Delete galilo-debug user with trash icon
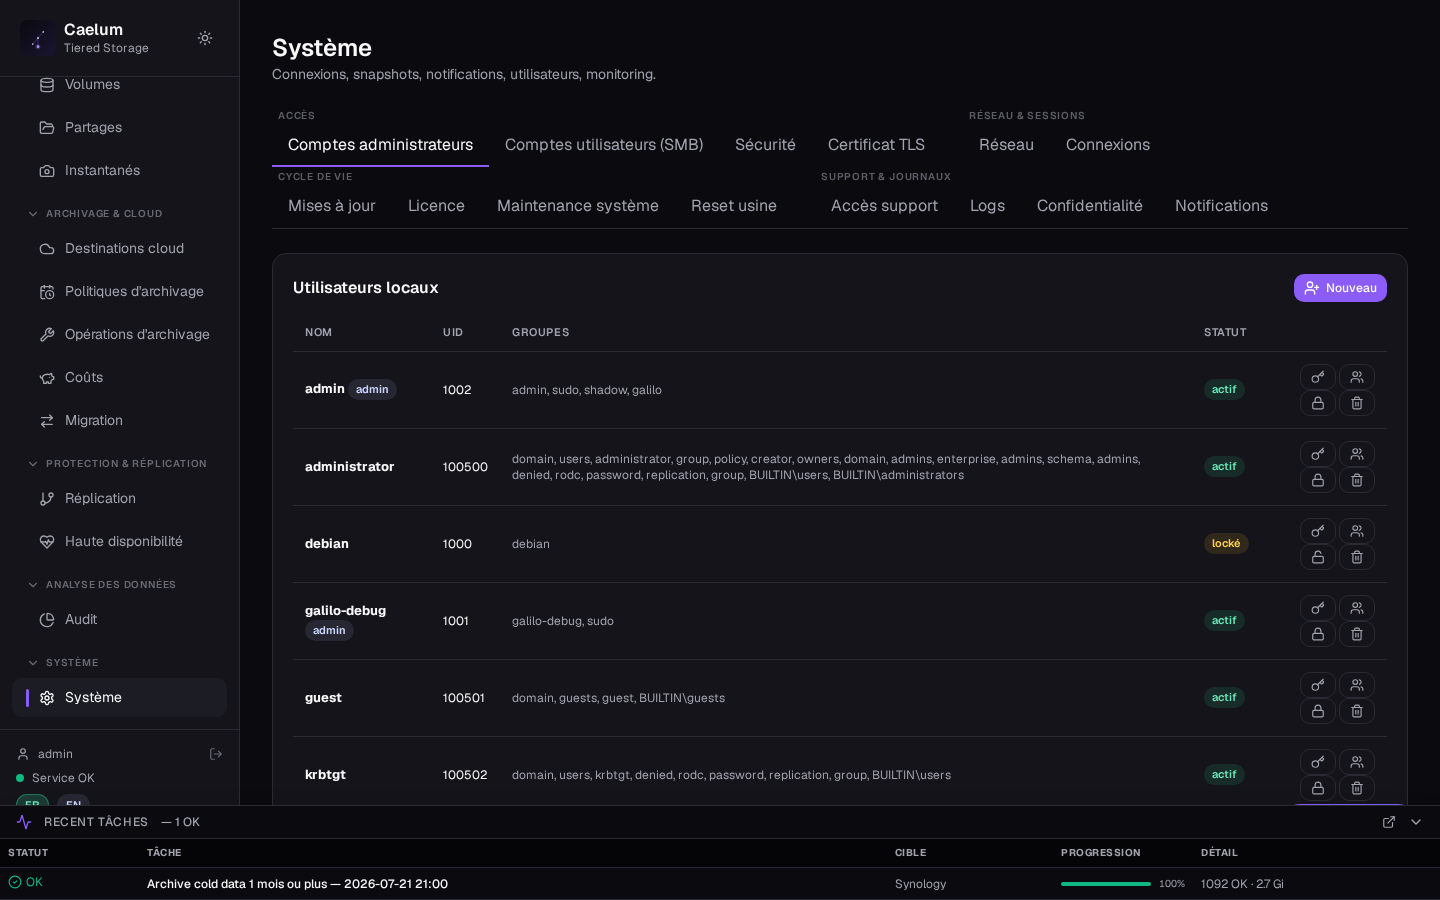Image resolution: width=1440 pixels, height=900 pixels. [x=1357, y=634]
